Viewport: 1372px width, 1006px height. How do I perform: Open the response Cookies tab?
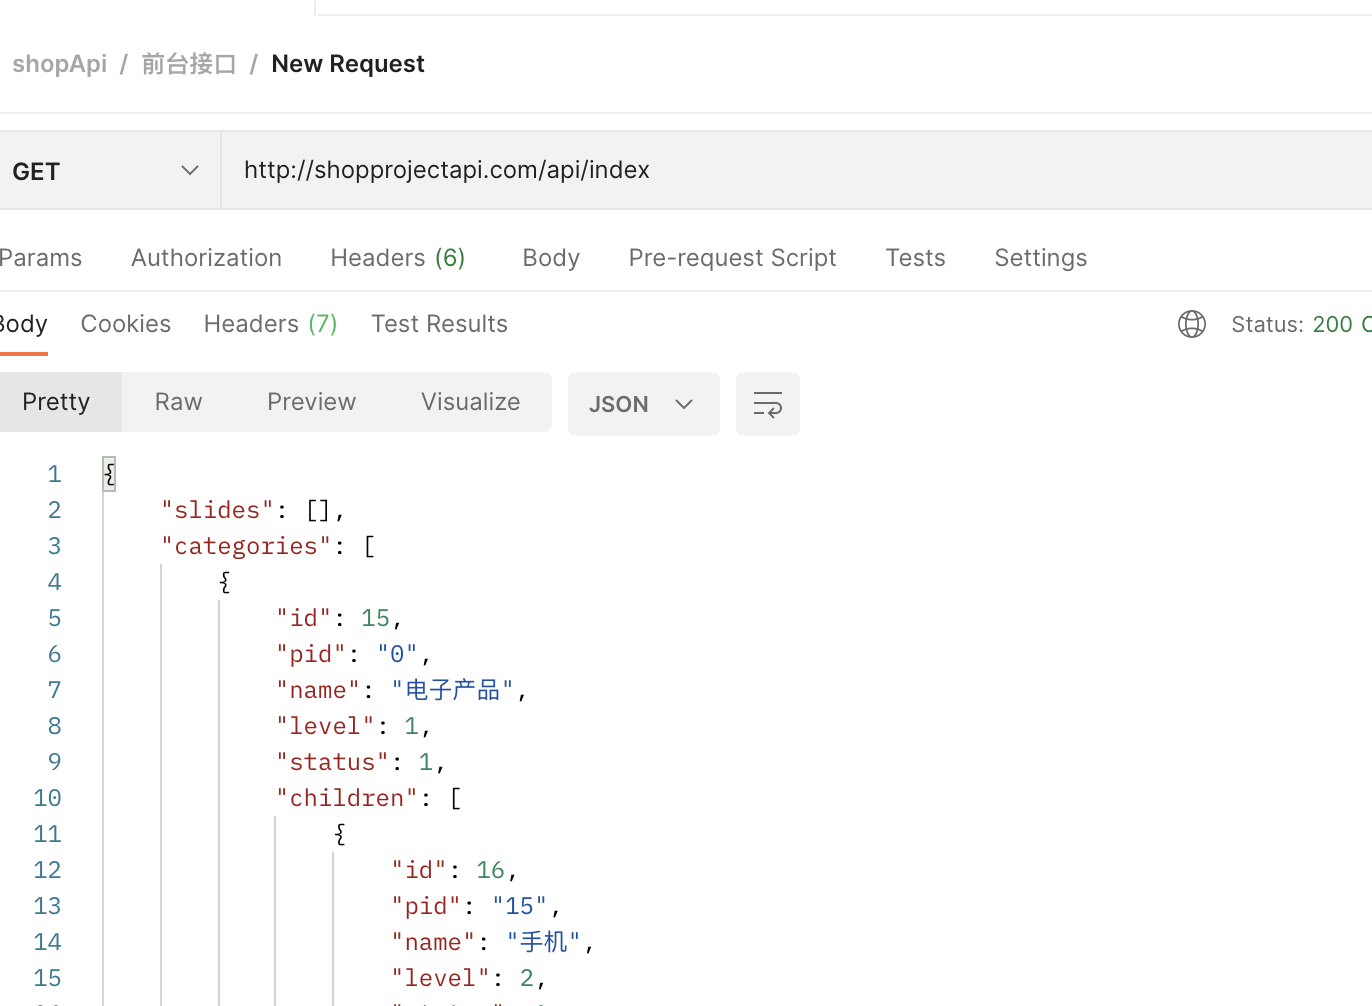pyautogui.click(x=125, y=324)
